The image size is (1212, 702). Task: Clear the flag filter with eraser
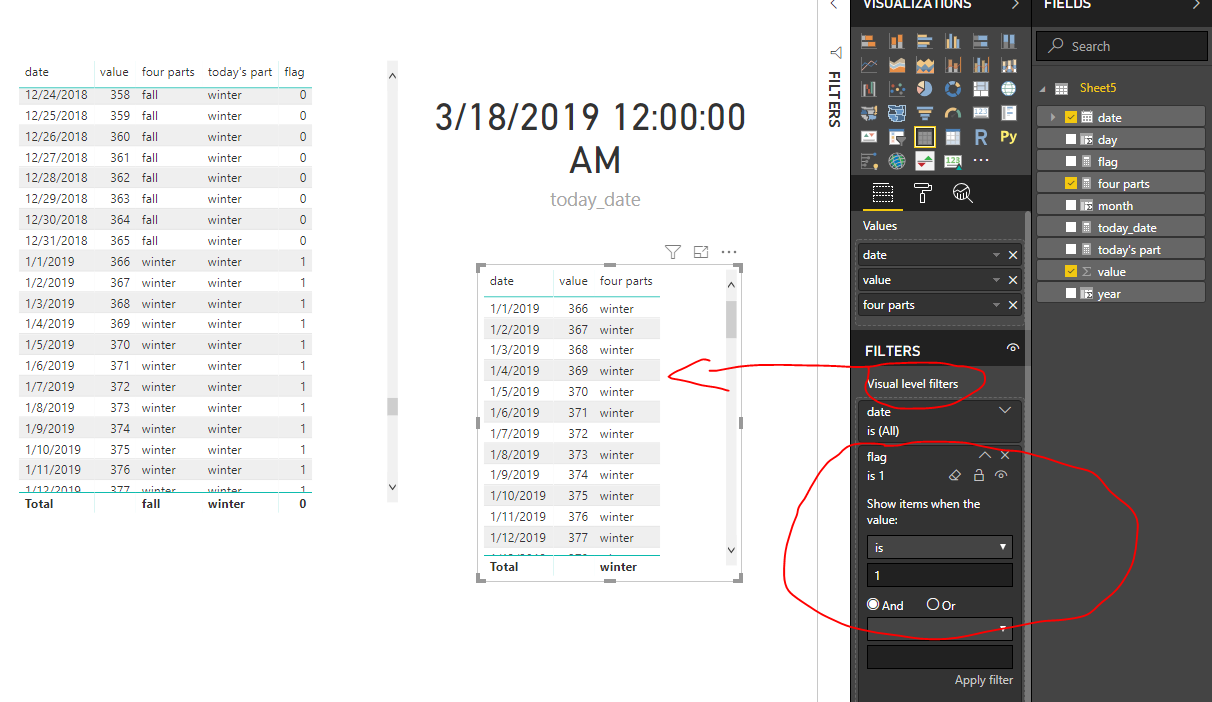tap(955, 476)
